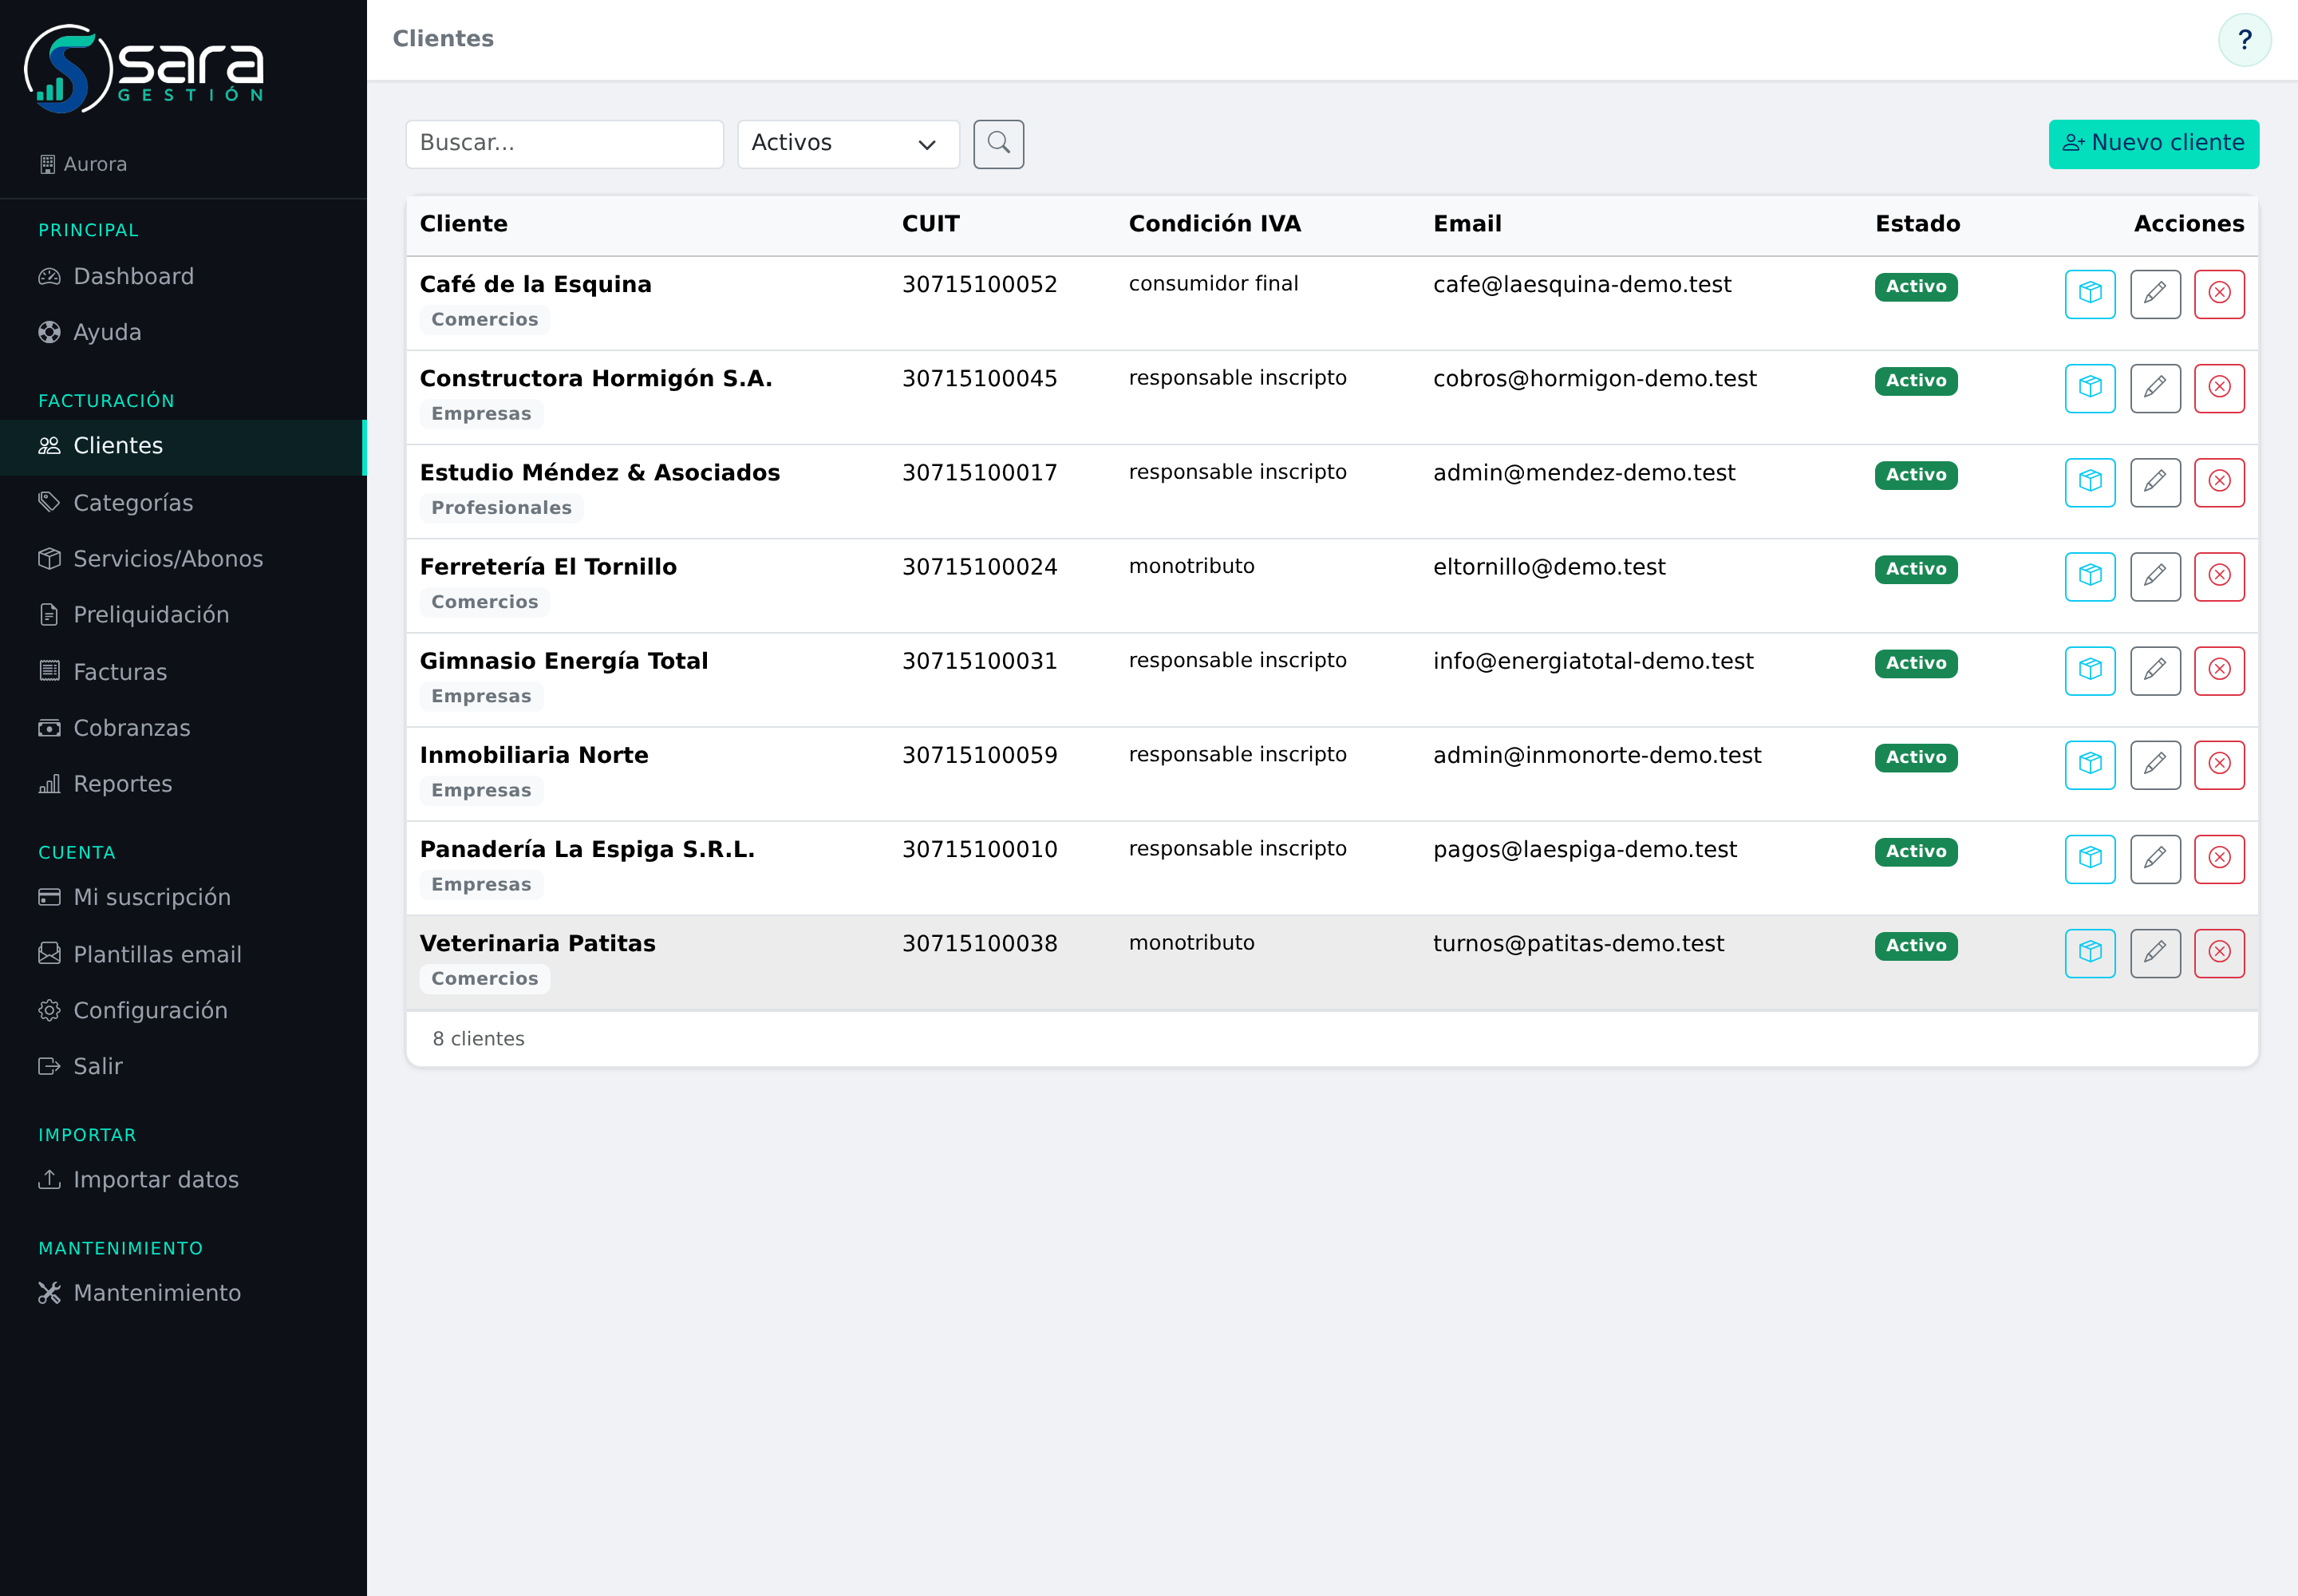This screenshot has height=1596, width=2298.
Task: Open Categorías sidebar item
Action: [x=183, y=503]
